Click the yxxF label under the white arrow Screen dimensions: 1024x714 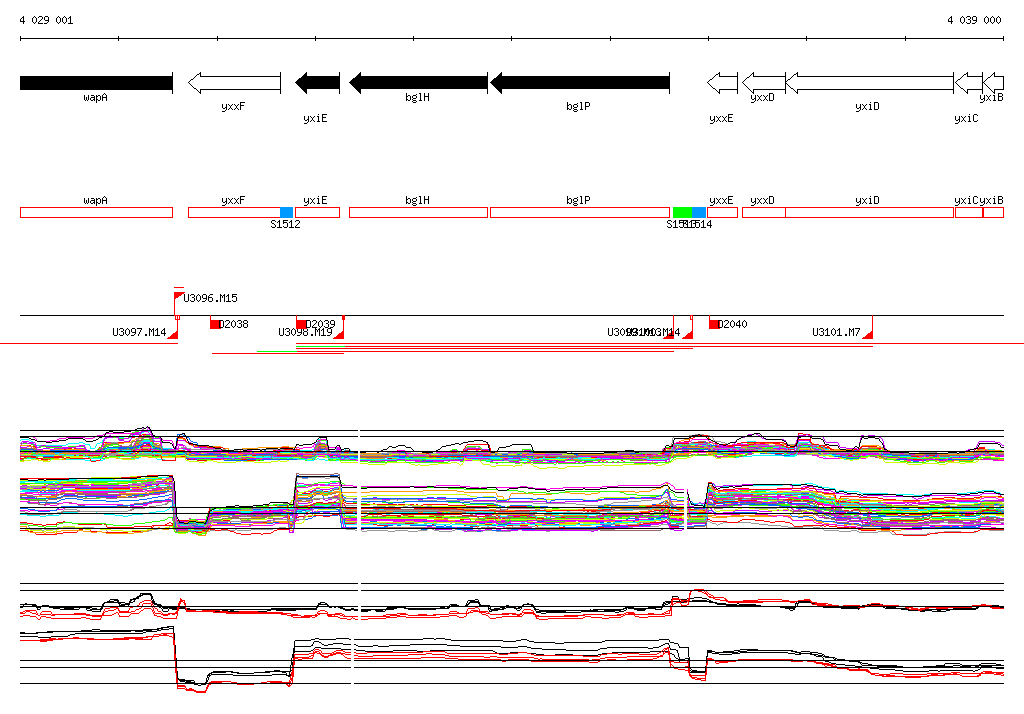(233, 106)
